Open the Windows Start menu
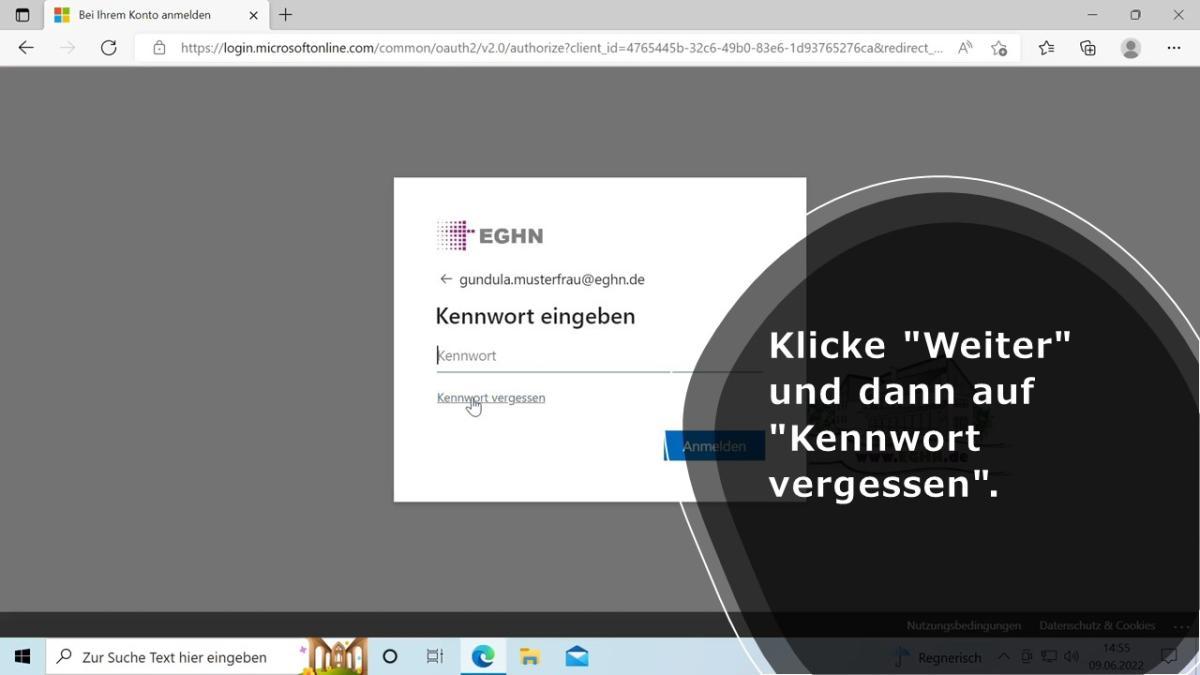This screenshot has width=1200, height=675. [x=22, y=657]
